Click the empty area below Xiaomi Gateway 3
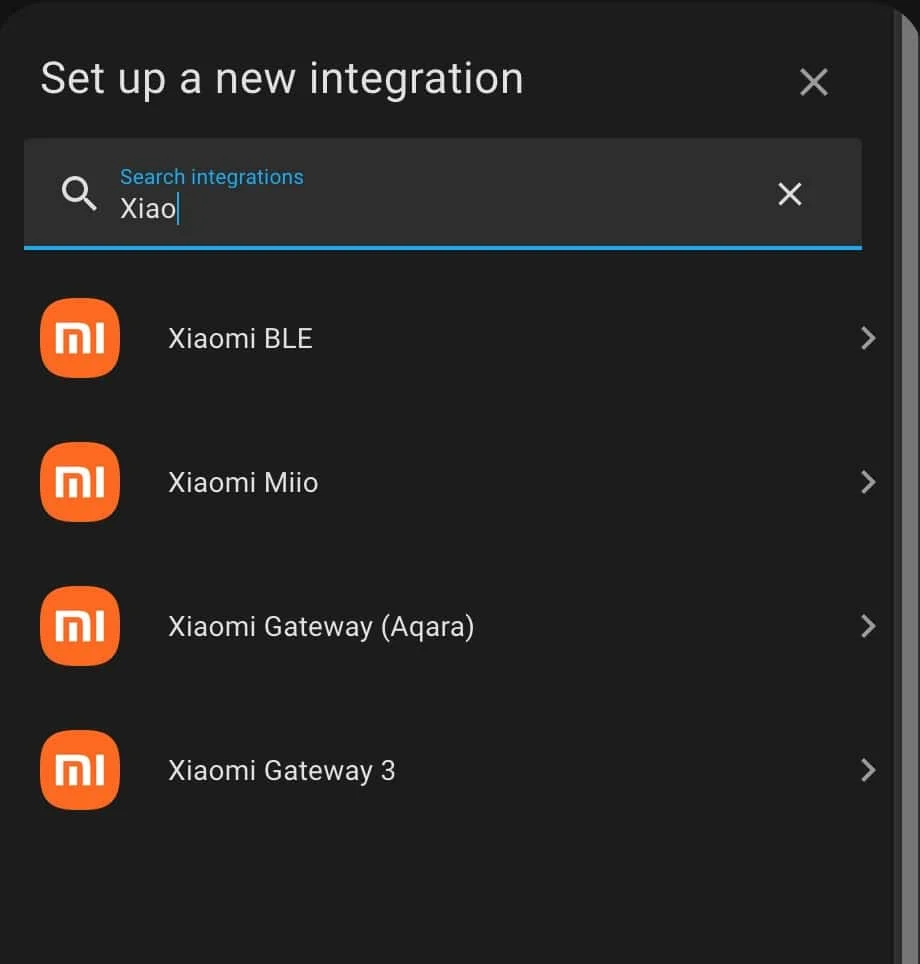The image size is (920, 964). 450,890
